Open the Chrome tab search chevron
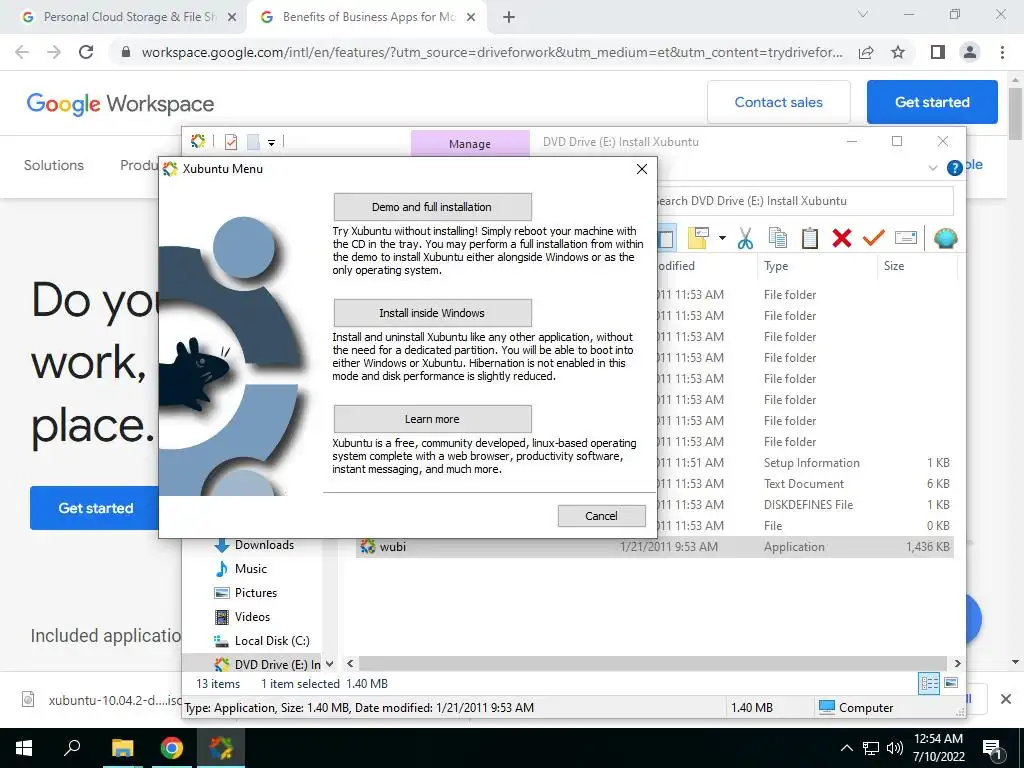This screenshot has height=768, width=1024. coord(863,14)
